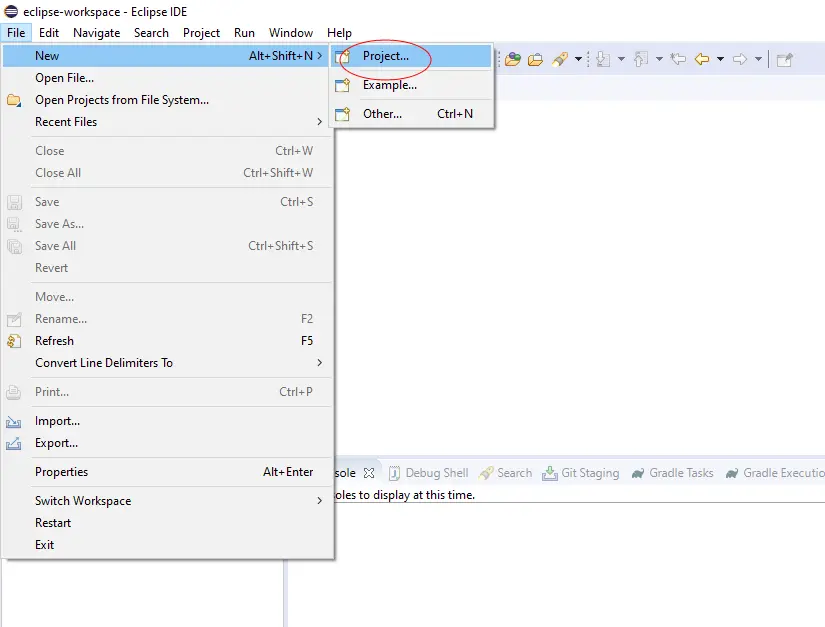Viewport: 825px width, 627px height.
Task: Choose Properties in the File menu
Action: click(x=168, y=472)
